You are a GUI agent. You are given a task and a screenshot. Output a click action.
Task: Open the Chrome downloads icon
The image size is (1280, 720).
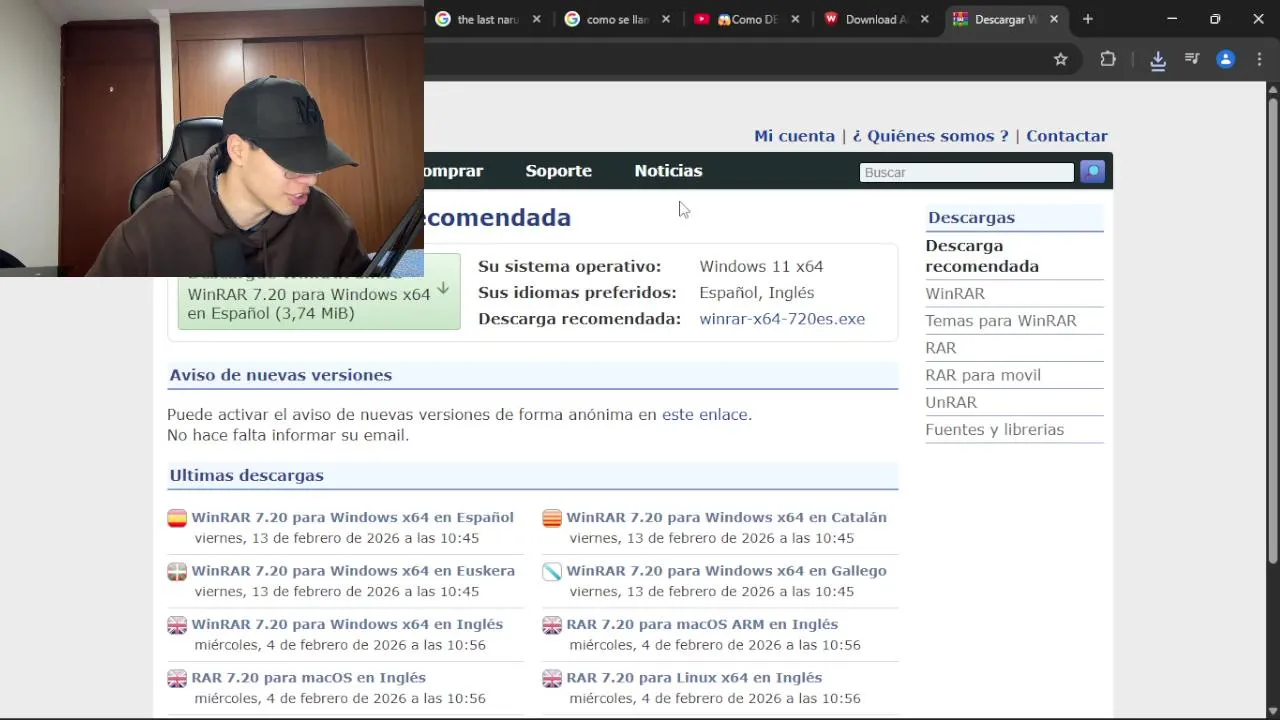1158,60
